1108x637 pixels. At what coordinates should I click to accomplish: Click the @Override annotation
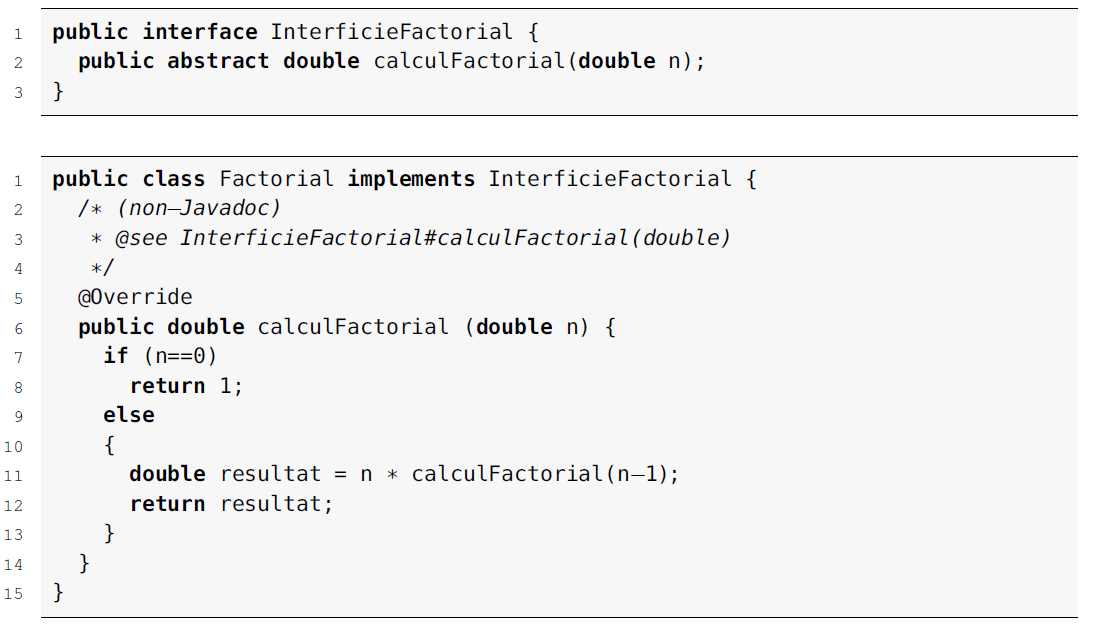click(135, 297)
